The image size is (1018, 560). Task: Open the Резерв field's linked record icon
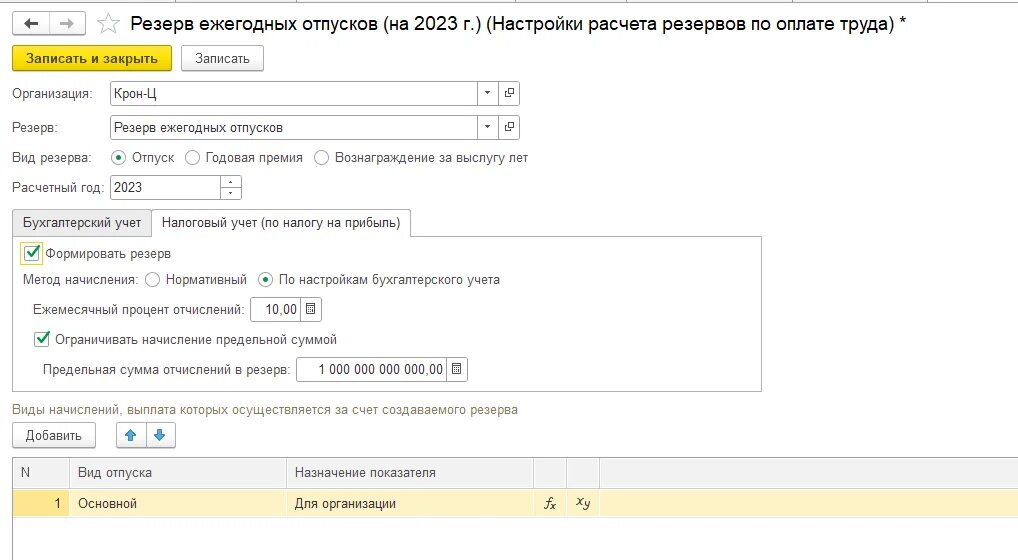[509, 127]
